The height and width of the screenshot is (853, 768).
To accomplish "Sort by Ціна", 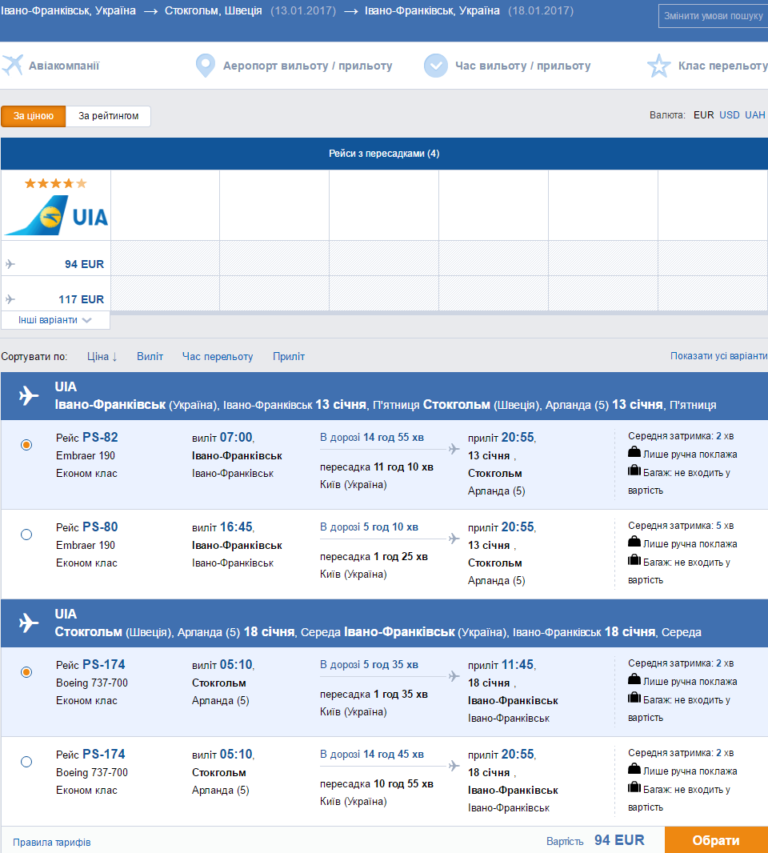I will tap(102, 356).
